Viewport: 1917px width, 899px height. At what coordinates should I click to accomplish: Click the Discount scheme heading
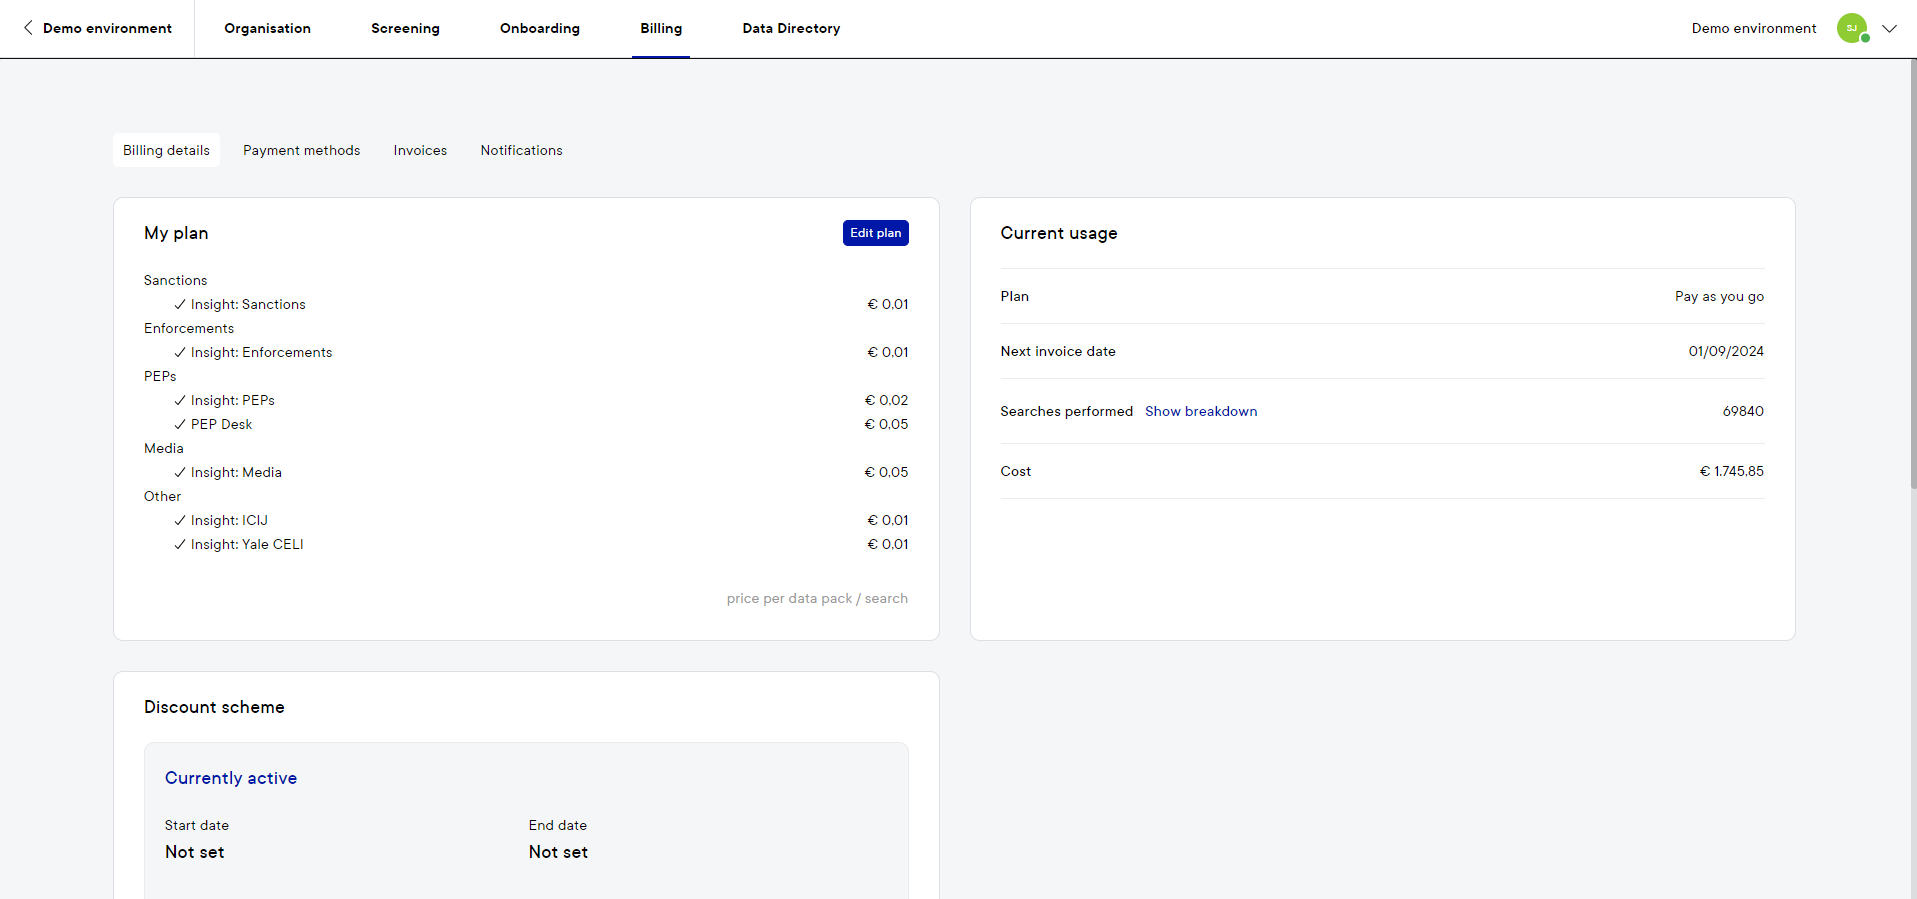point(214,707)
